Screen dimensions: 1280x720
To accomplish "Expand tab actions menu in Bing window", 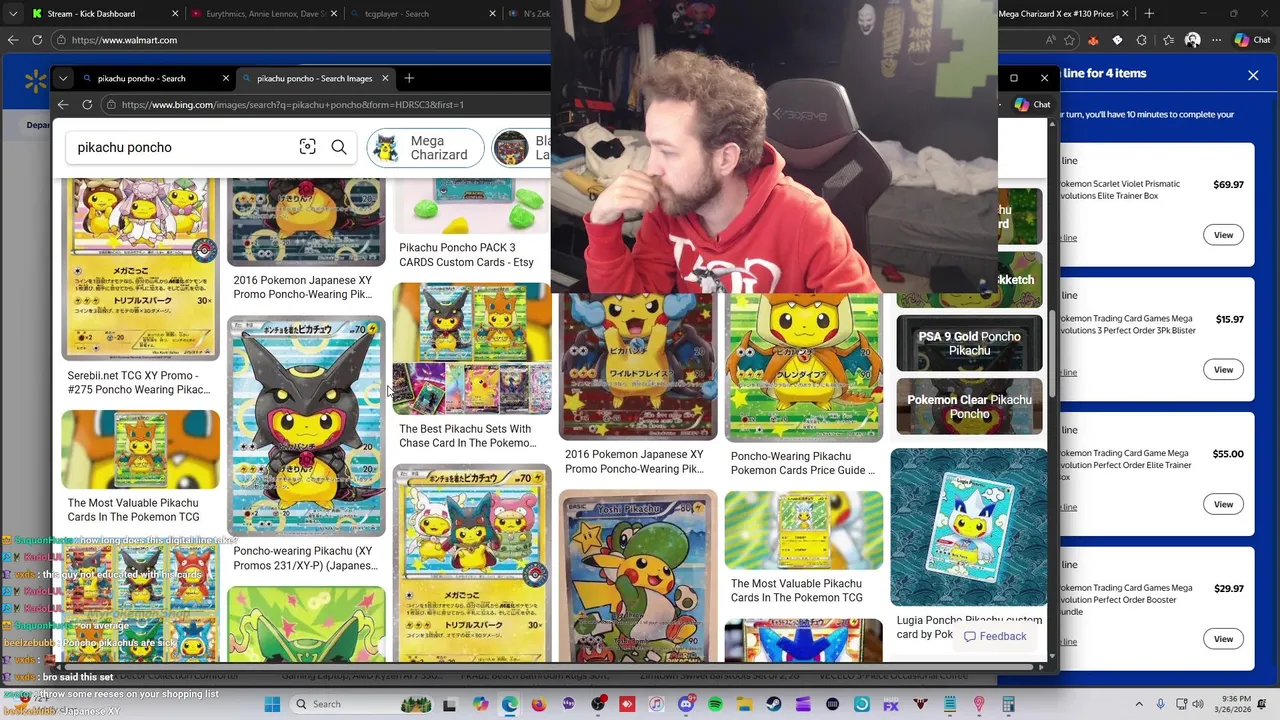I will click(63, 78).
